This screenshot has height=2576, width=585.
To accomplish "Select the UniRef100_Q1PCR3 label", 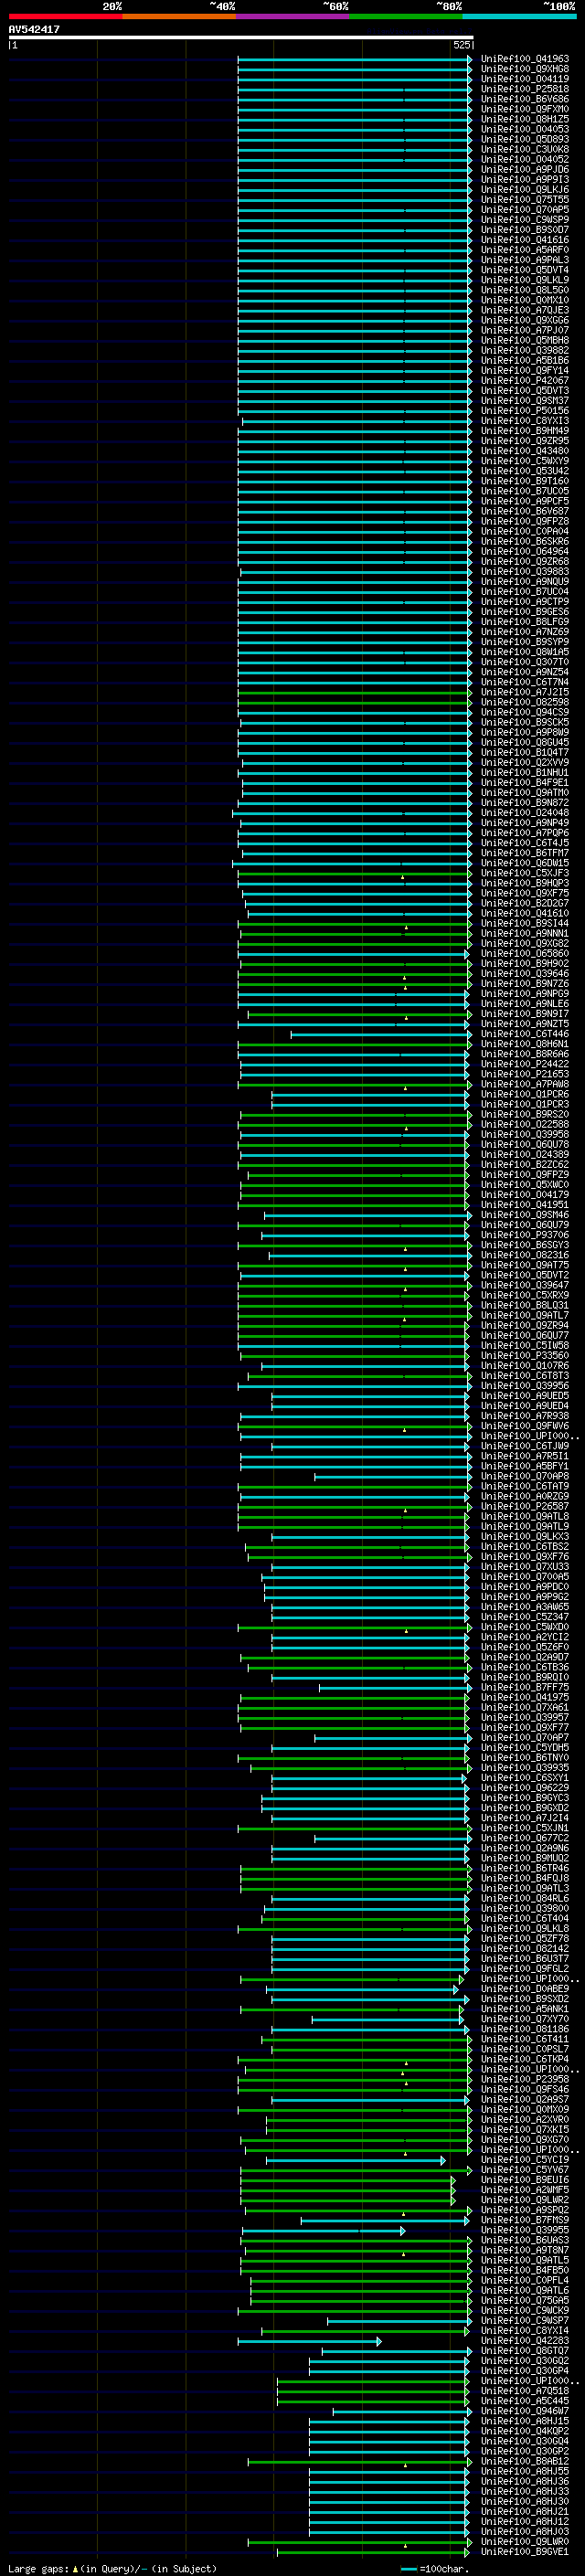I will coord(525,1105).
